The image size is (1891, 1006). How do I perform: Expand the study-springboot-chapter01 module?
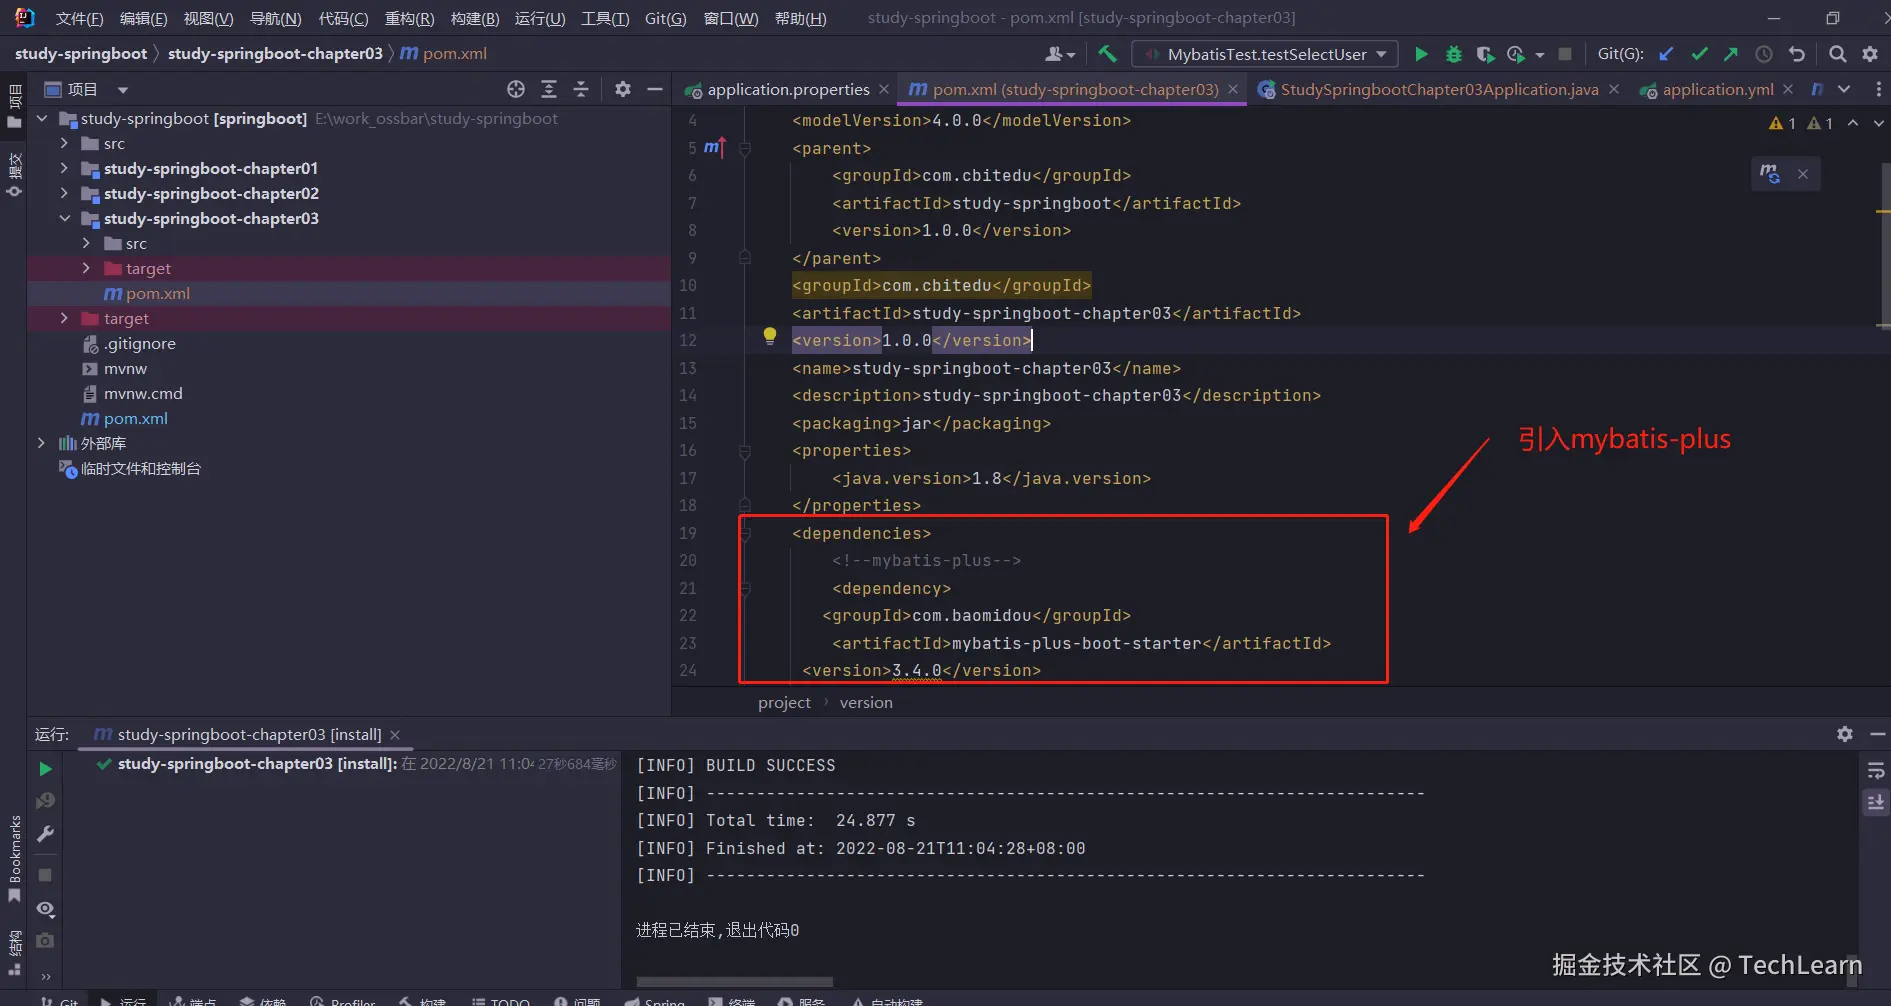64,168
